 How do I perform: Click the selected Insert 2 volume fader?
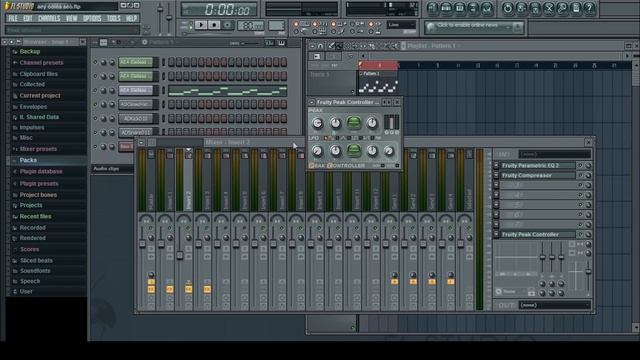180,256
